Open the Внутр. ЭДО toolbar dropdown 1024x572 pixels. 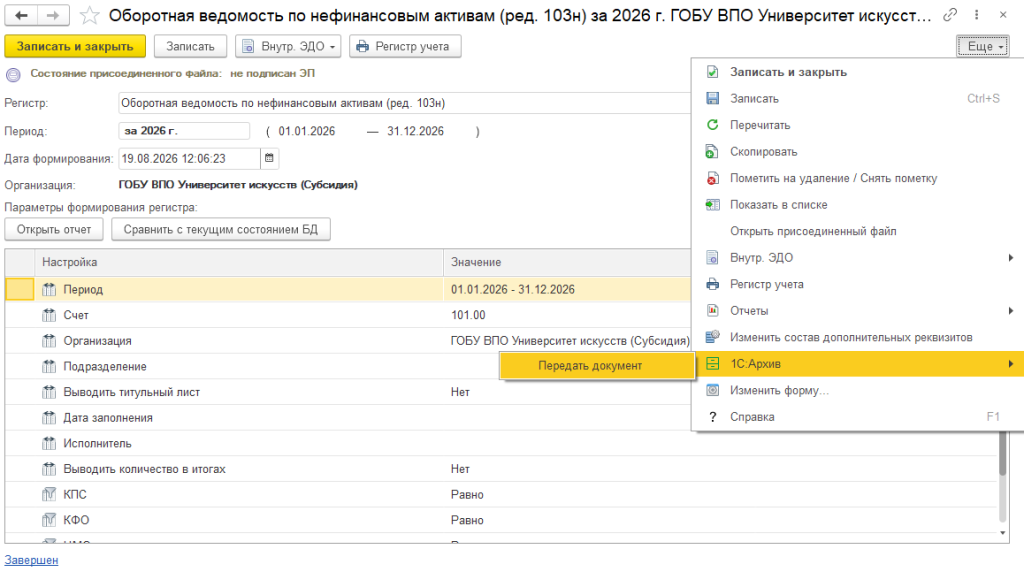(288, 46)
